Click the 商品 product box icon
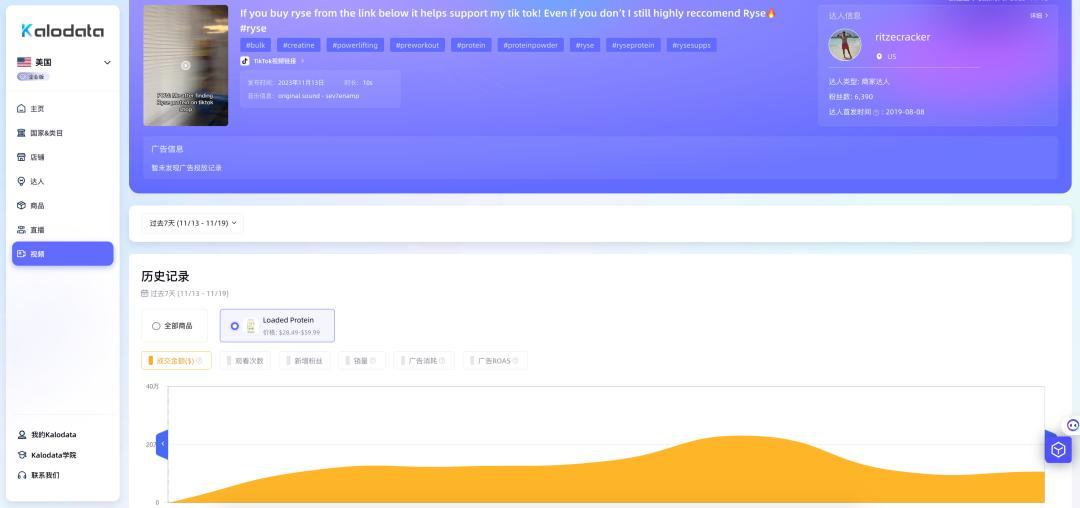1080x508 pixels. click(21, 205)
